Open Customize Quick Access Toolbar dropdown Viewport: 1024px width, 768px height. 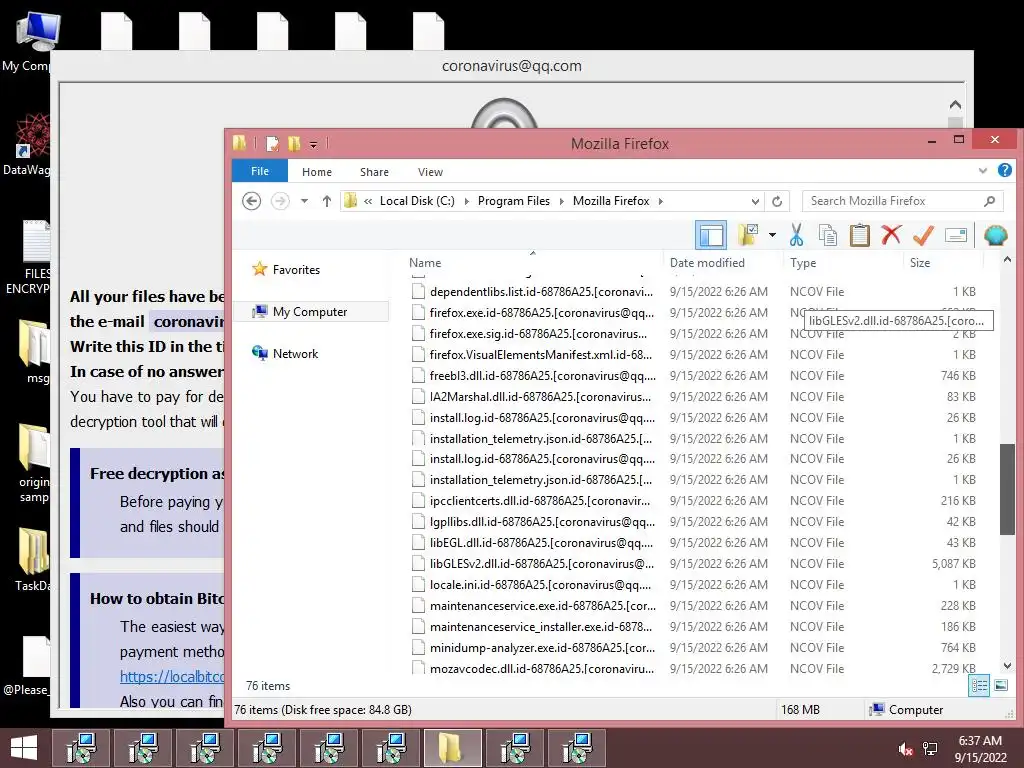313,144
